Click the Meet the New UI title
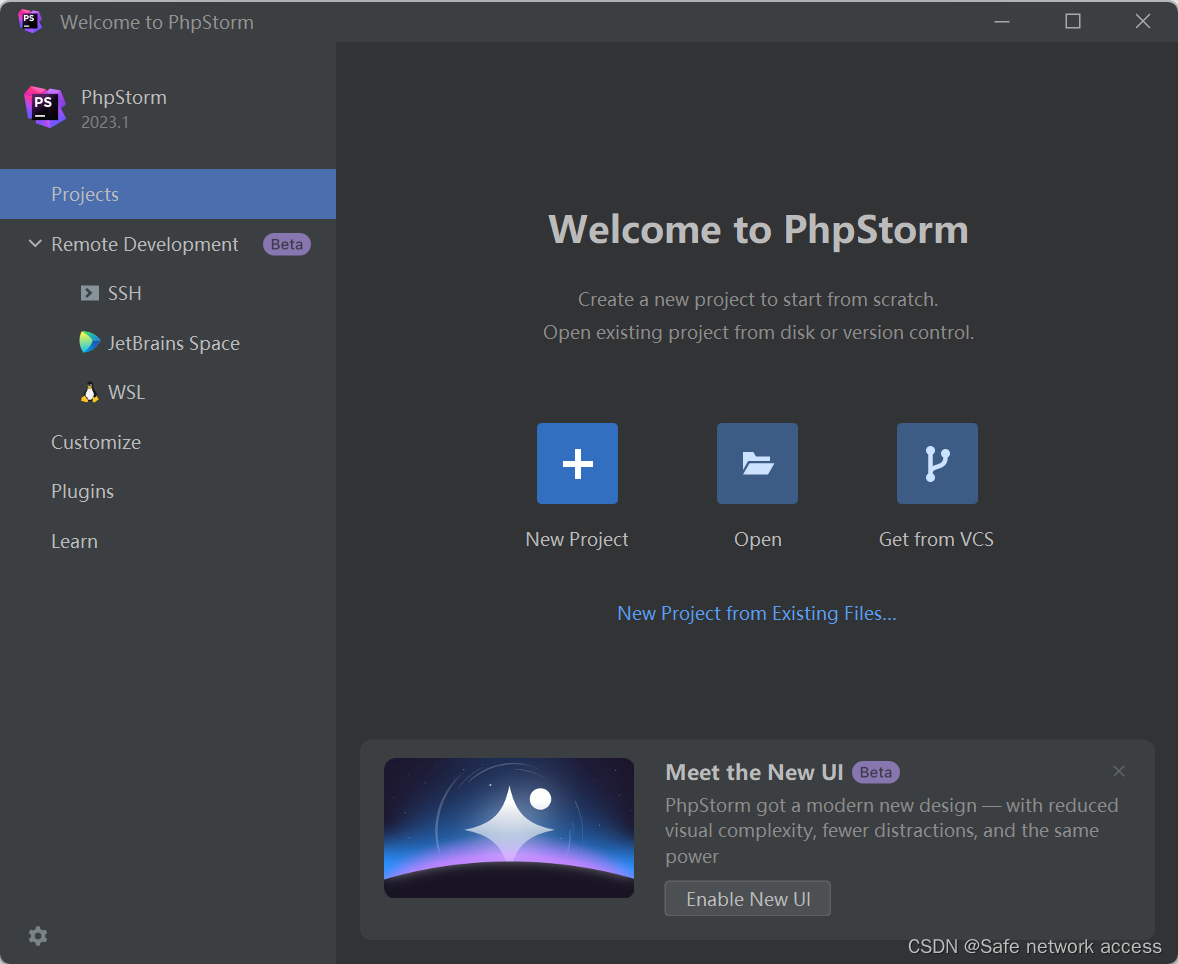 click(x=754, y=772)
